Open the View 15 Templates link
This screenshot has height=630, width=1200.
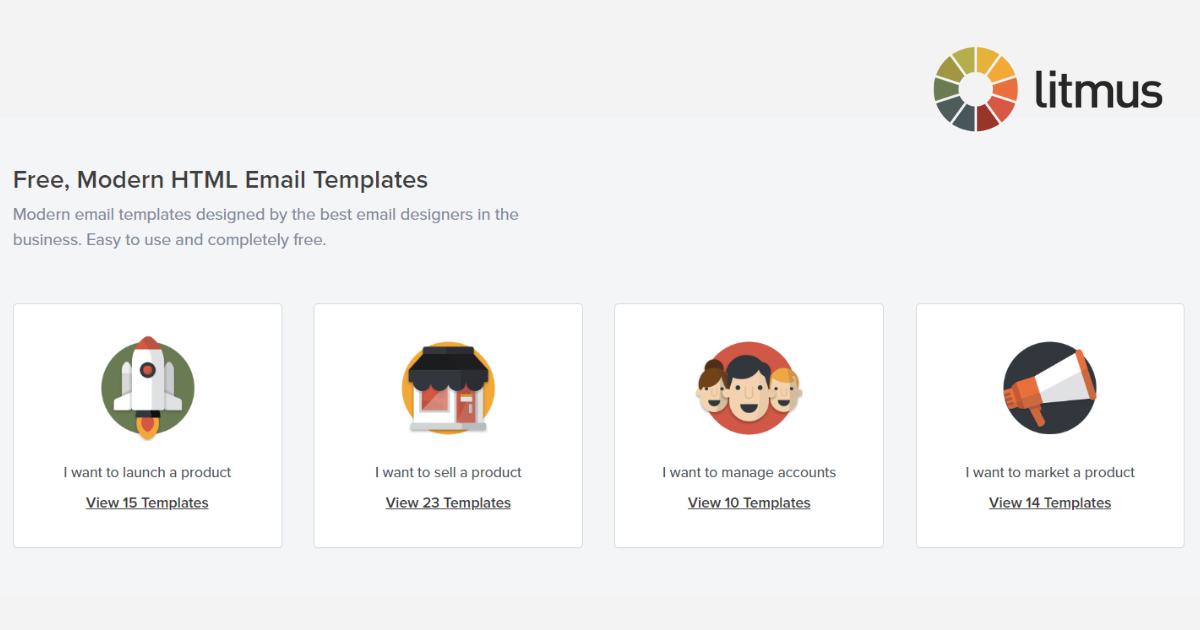(147, 503)
